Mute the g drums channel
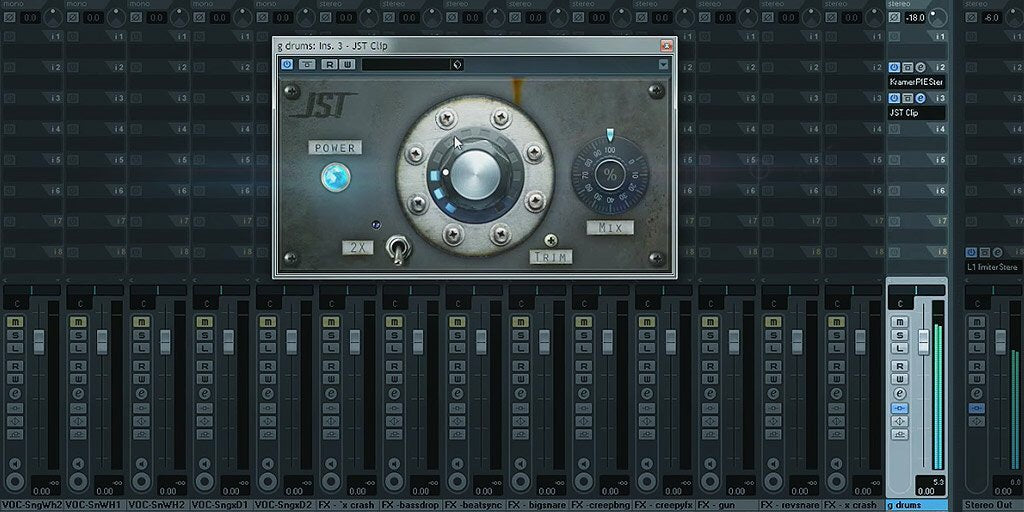The height and width of the screenshot is (512, 1024). (900, 321)
